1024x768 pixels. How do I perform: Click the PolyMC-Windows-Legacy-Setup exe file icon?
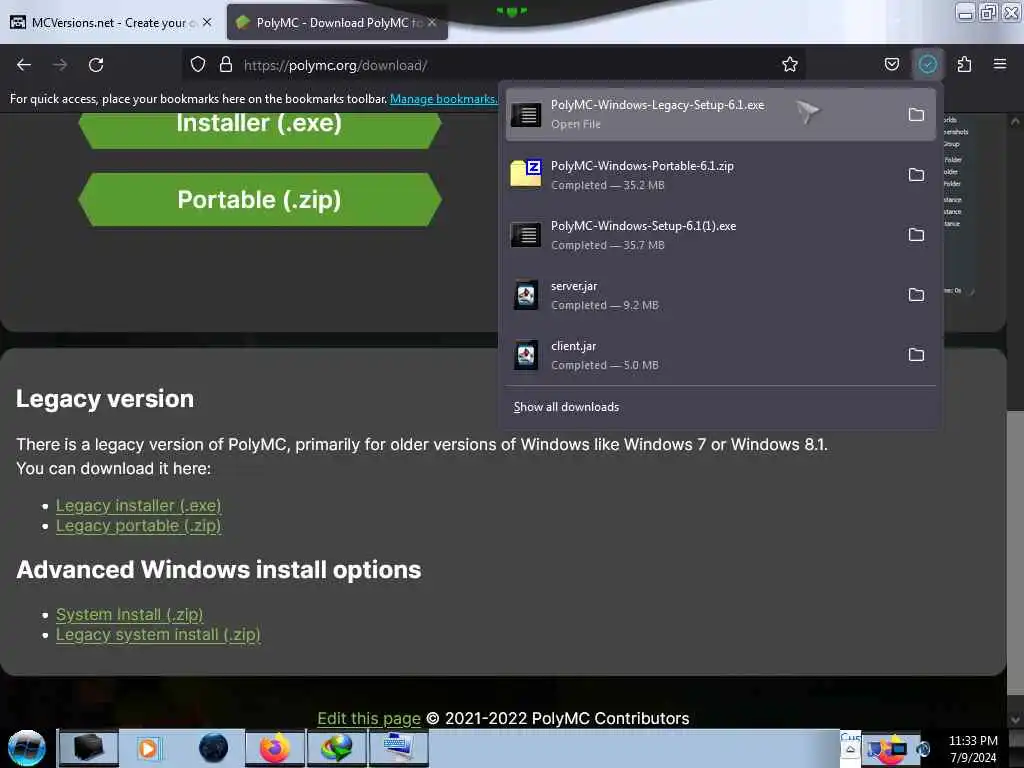pos(526,115)
